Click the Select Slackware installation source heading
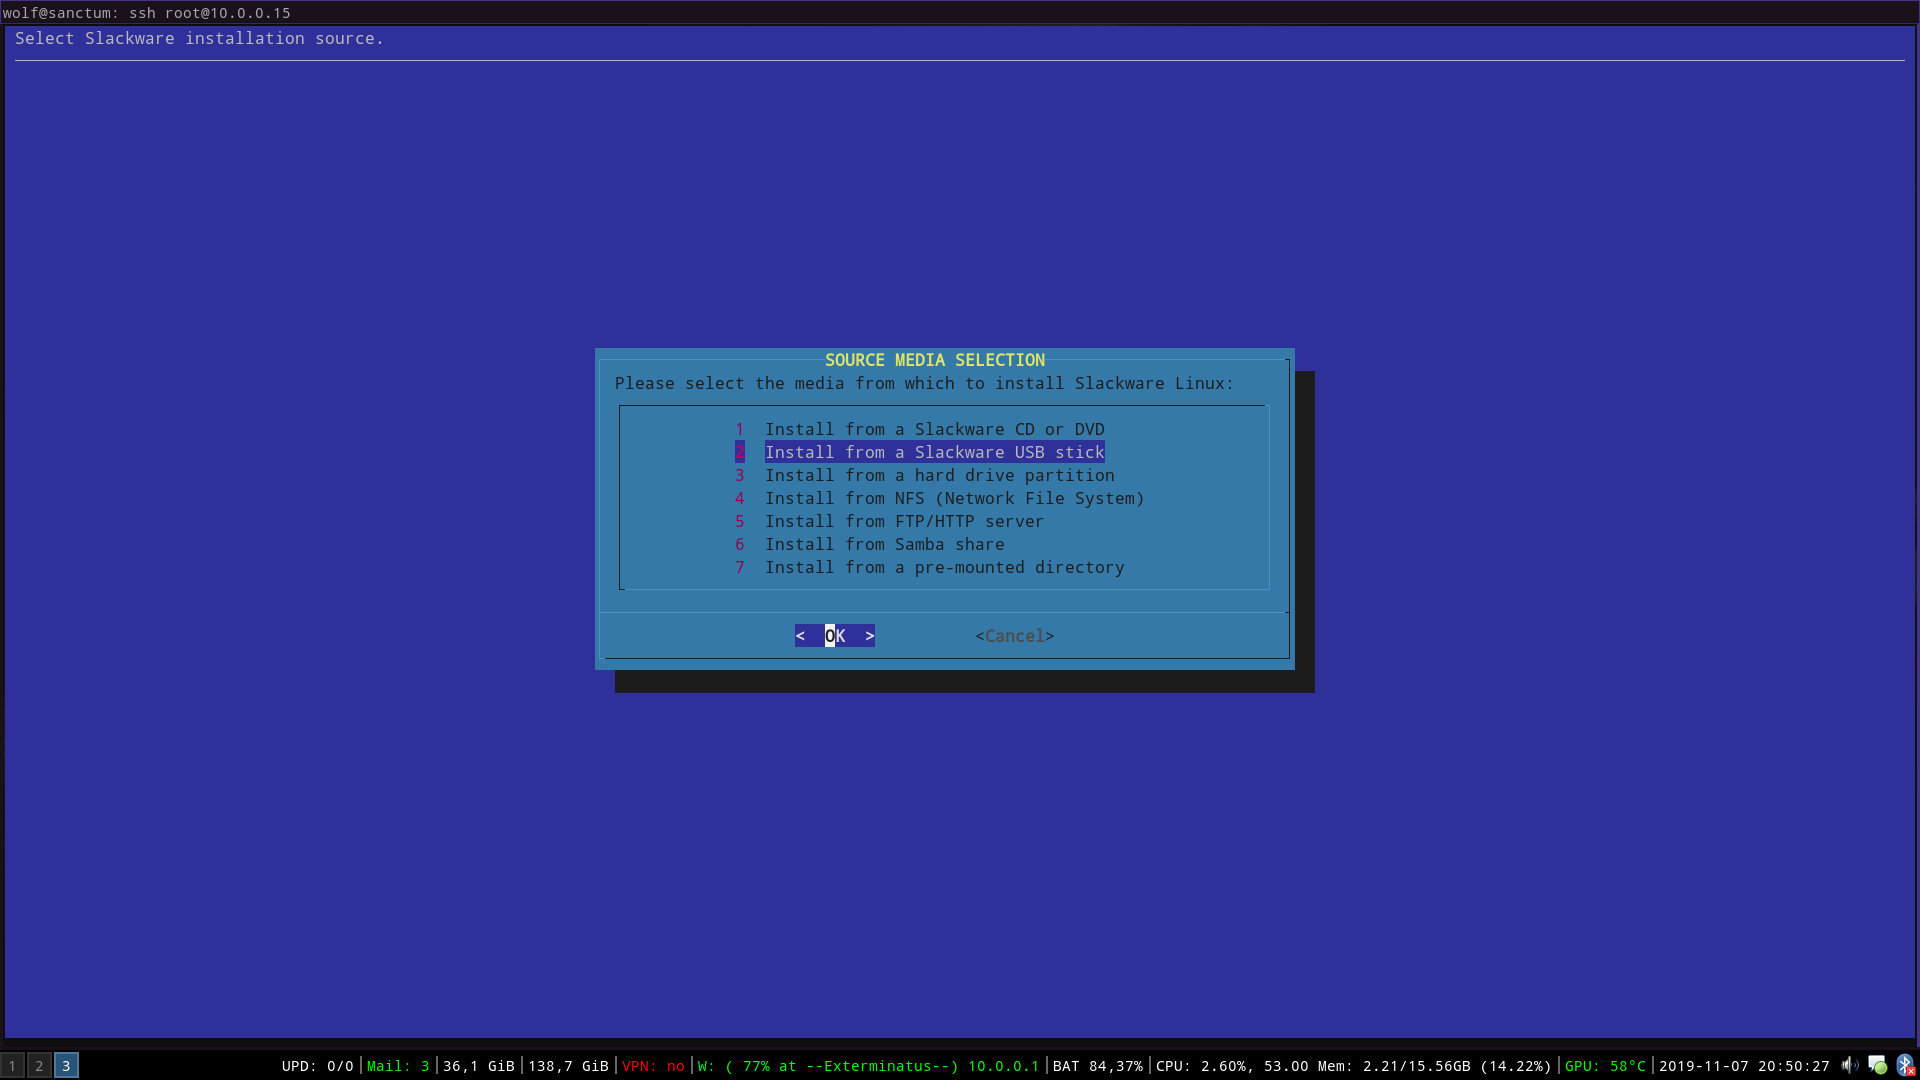 pos(199,38)
